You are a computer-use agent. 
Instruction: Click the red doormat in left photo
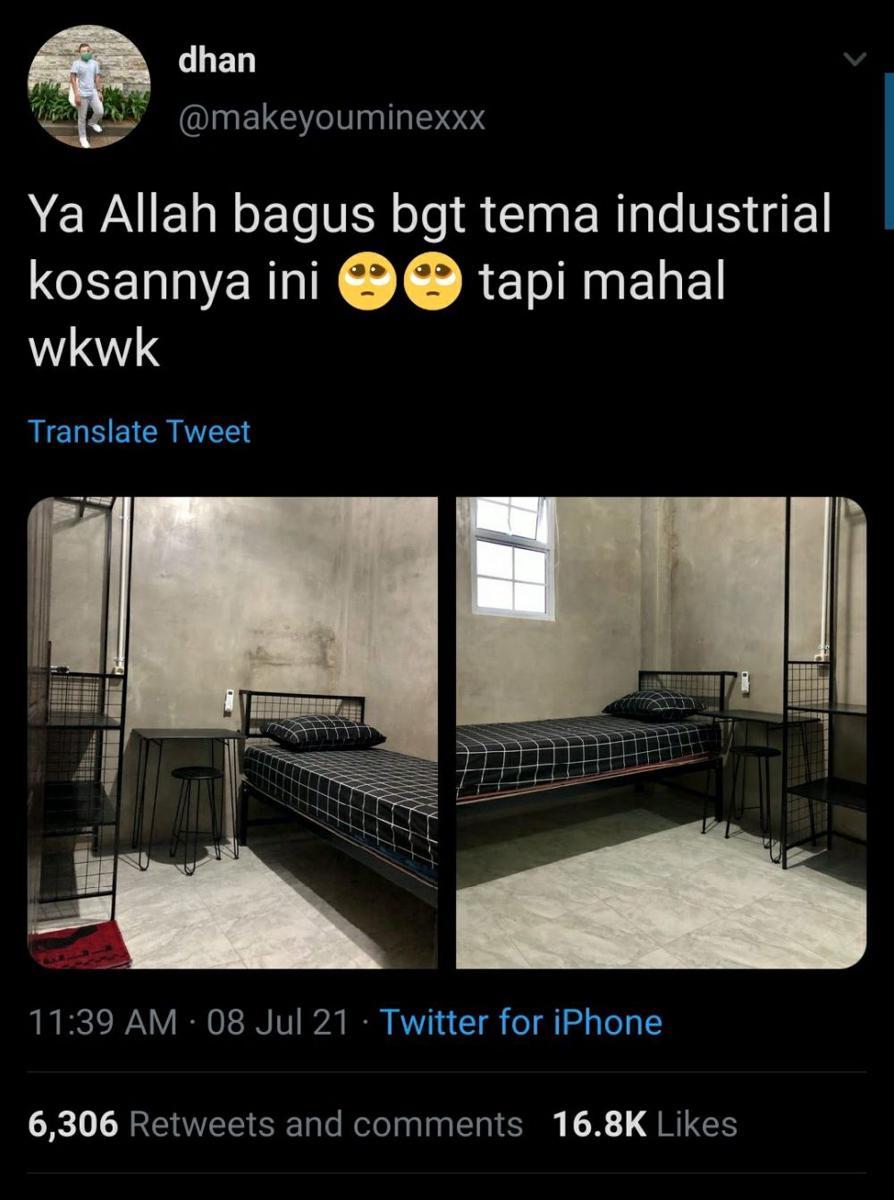tap(80, 946)
